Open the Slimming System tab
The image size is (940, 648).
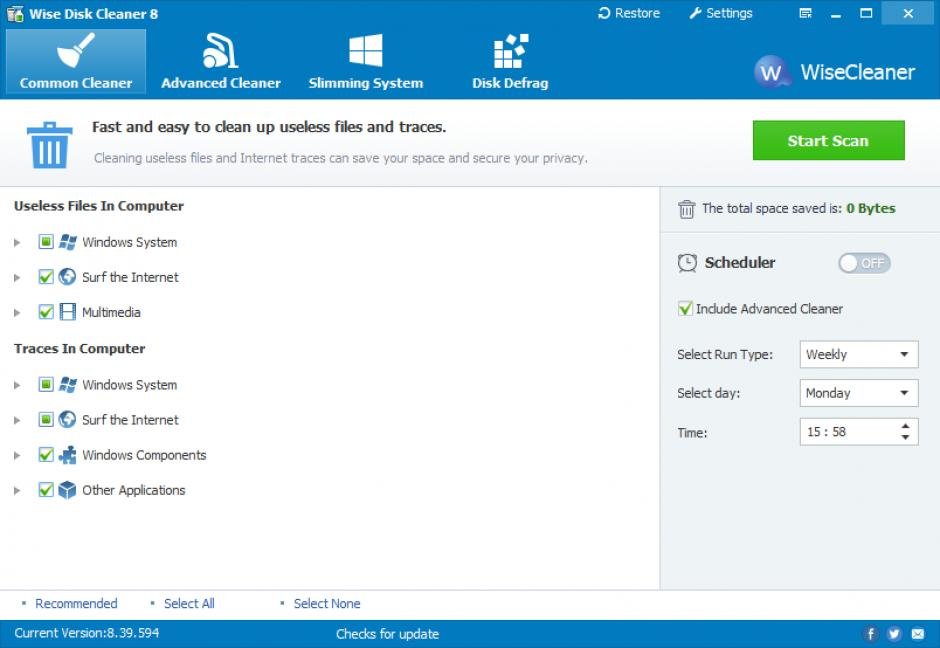click(366, 61)
